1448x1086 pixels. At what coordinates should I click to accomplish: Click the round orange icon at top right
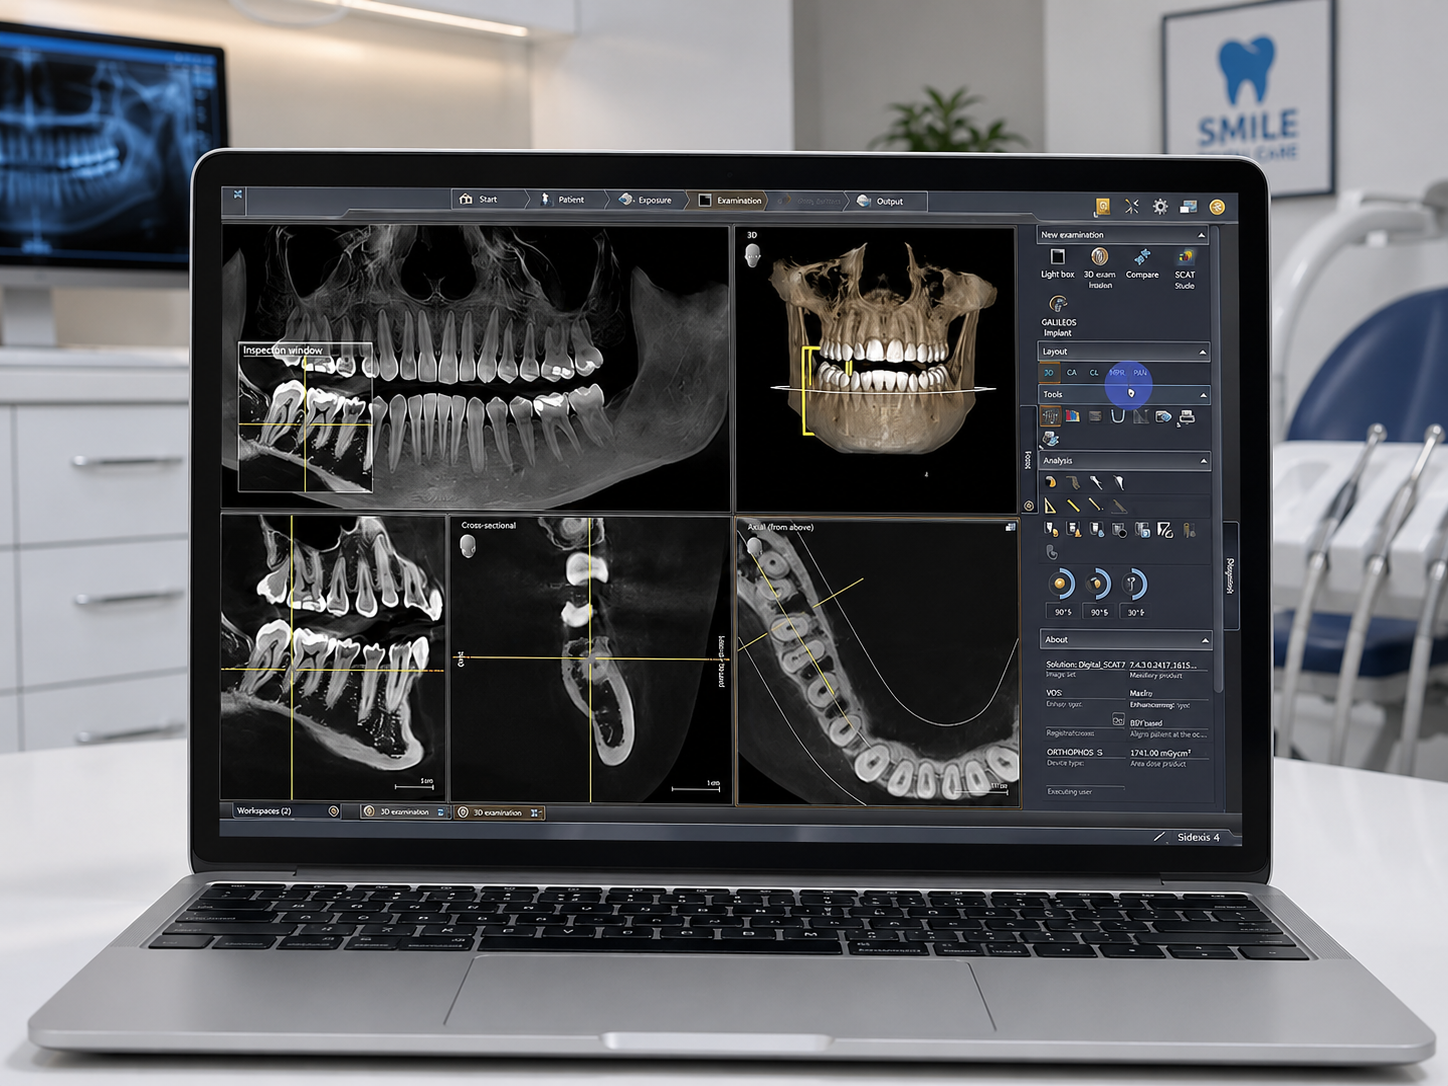coord(1217,207)
